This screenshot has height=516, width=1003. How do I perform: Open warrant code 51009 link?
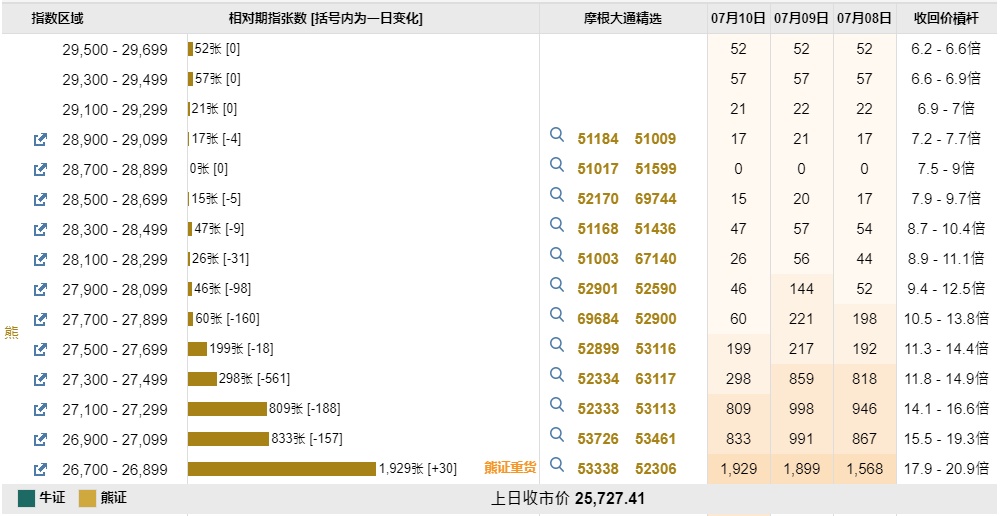655,139
